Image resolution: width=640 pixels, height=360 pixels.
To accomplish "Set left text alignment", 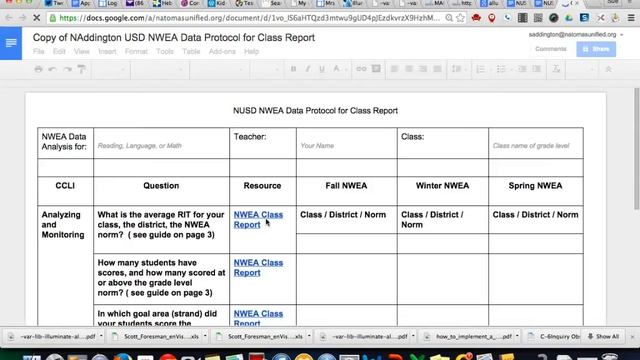I will click(x=394, y=69).
